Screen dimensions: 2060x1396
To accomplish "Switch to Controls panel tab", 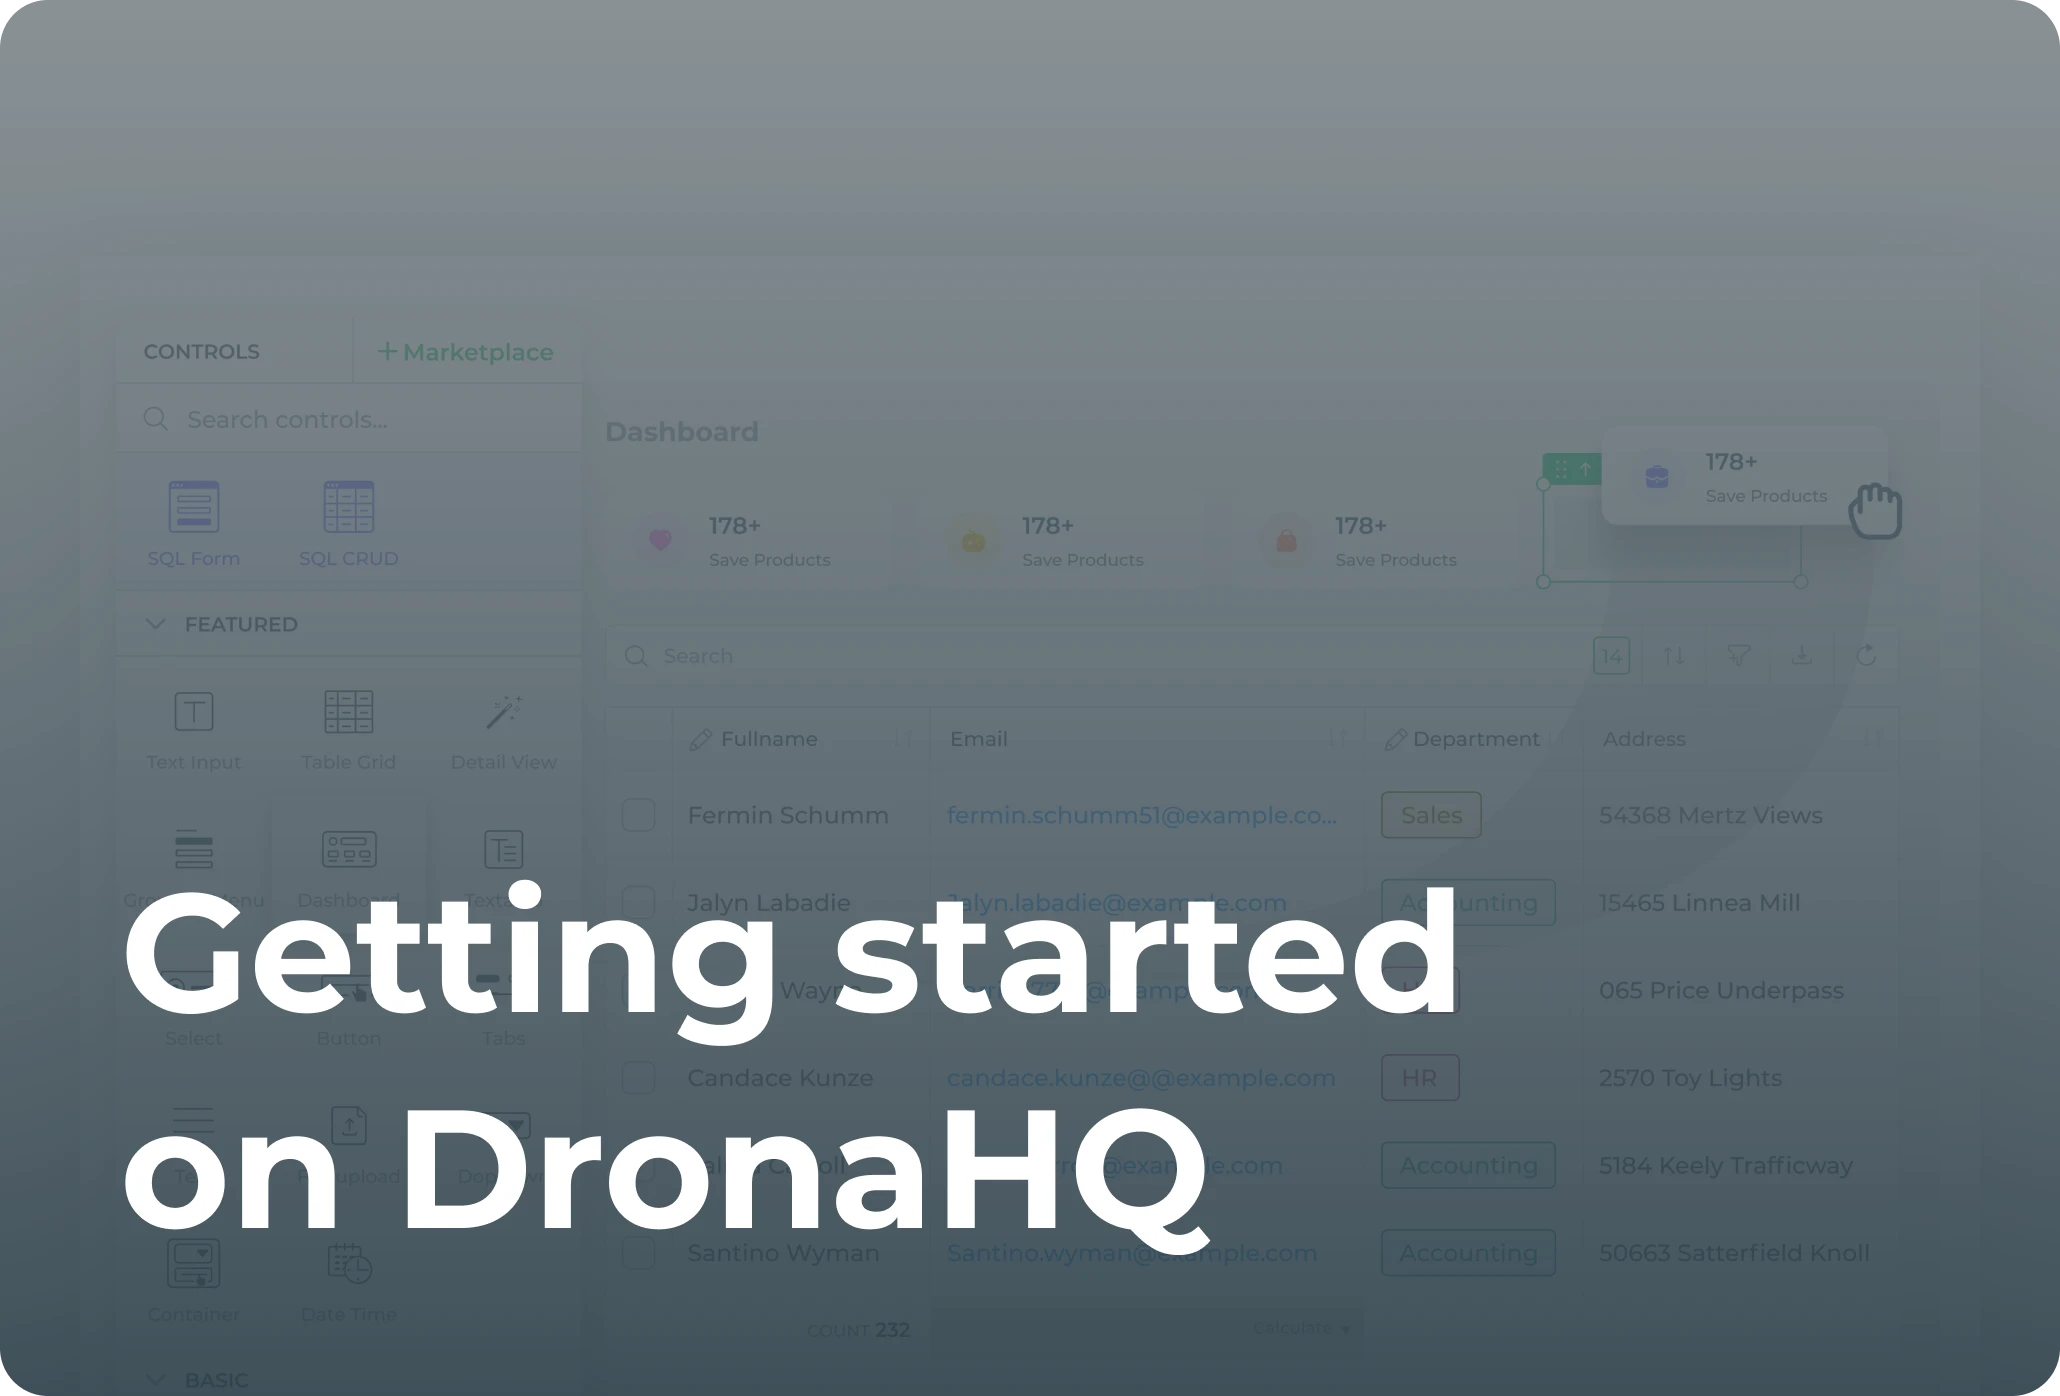I will (x=201, y=351).
